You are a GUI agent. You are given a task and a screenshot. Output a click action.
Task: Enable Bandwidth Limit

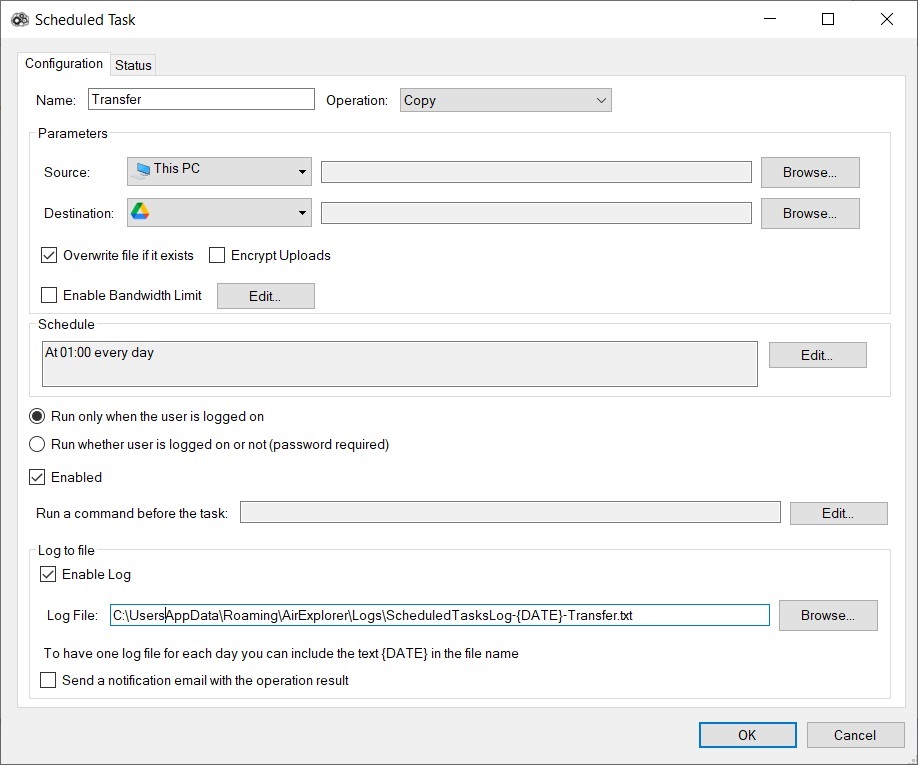point(49,295)
